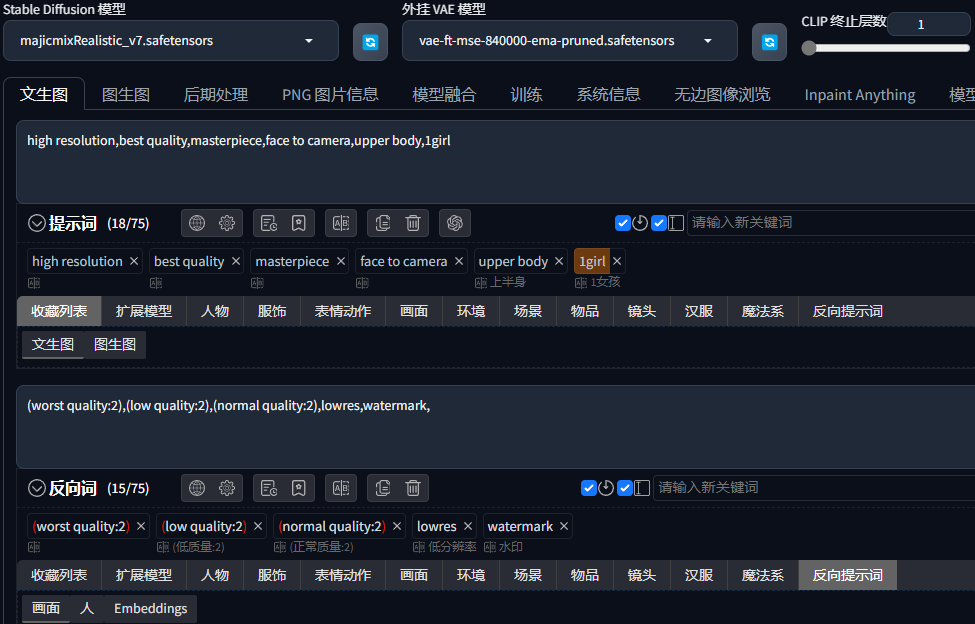
Task: Toggle first checkbox beside 反向词 keyword input
Action: tap(589, 488)
